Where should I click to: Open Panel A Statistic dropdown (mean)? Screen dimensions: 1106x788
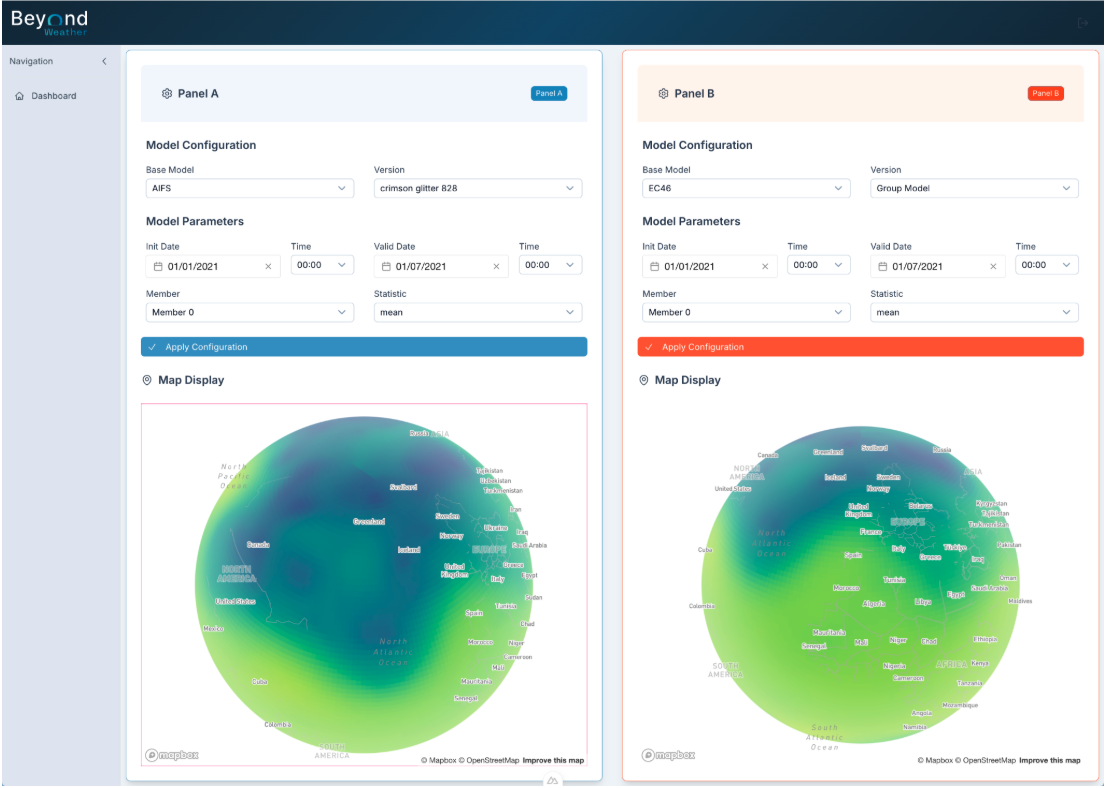[478, 313]
